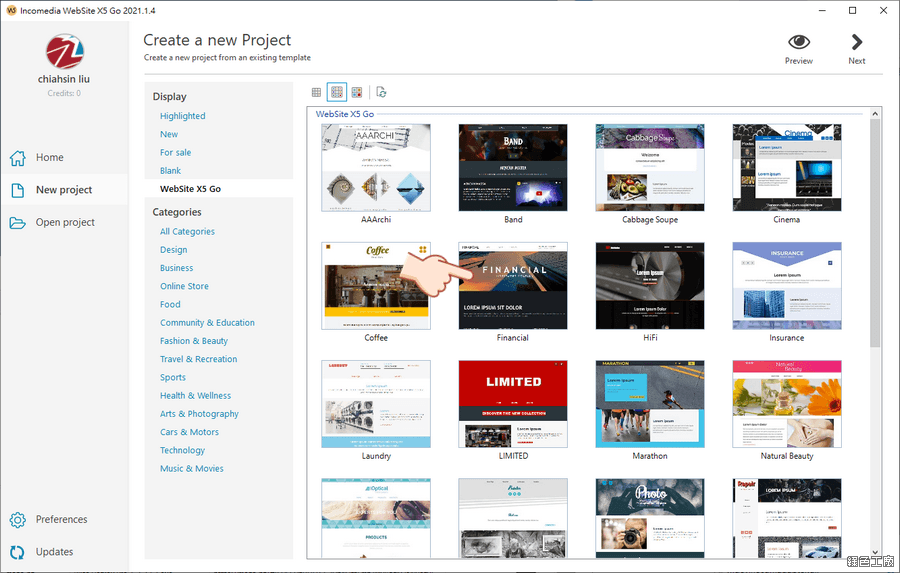Choose the Photo camera template thumbnail

(650, 518)
